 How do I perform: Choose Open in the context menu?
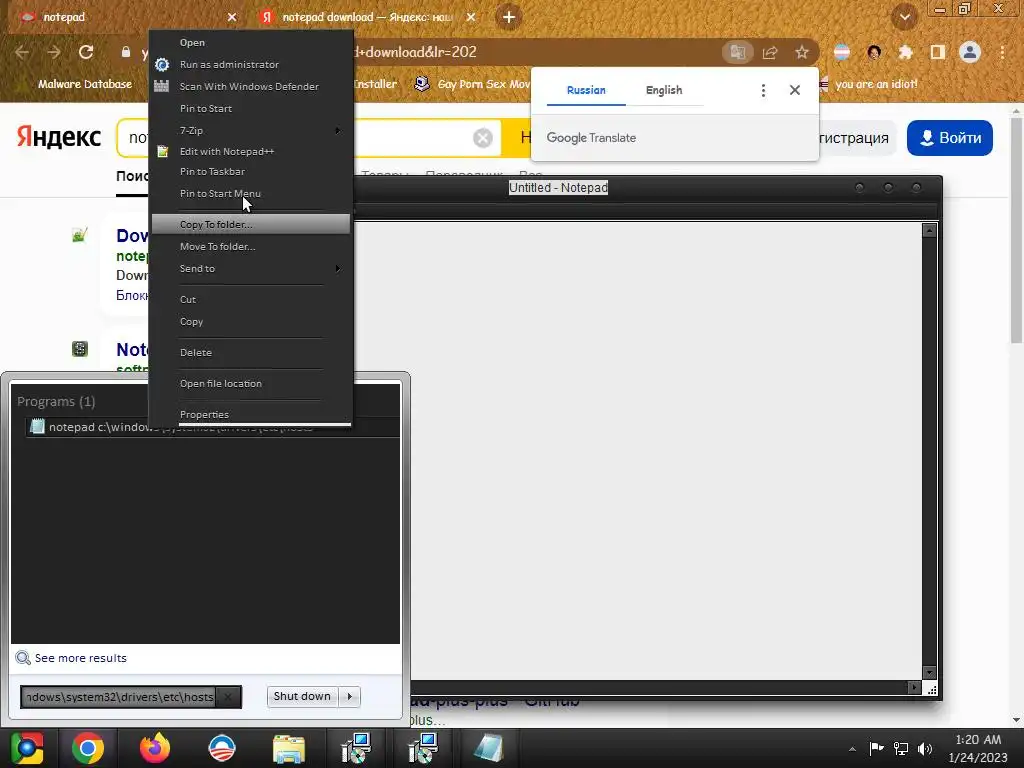(251, 42)
